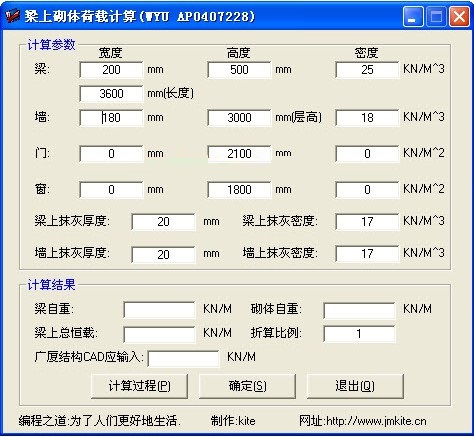This screenshot has width=474, height=437.
Task: Maximize the 梁上砌体荷载计算 window
Action: coord(436,16)
